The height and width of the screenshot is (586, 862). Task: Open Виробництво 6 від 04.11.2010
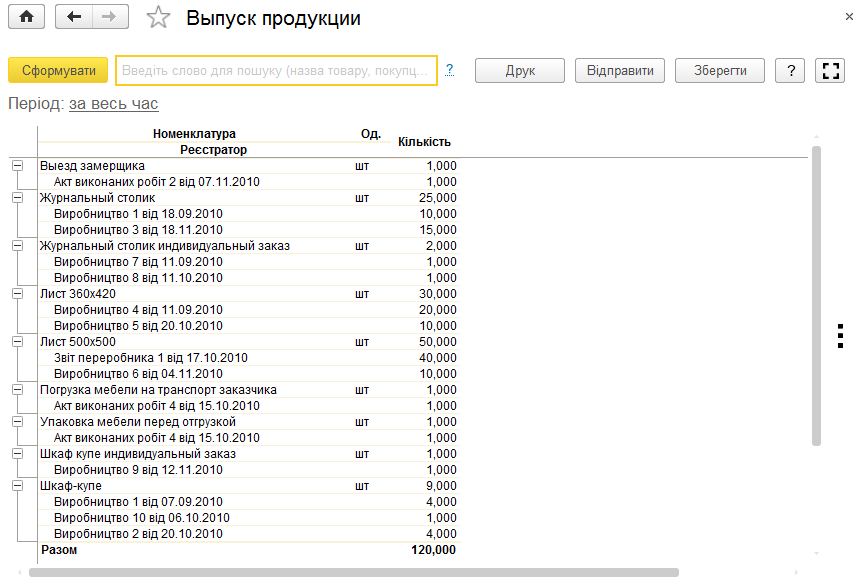(x=138, y=373)
